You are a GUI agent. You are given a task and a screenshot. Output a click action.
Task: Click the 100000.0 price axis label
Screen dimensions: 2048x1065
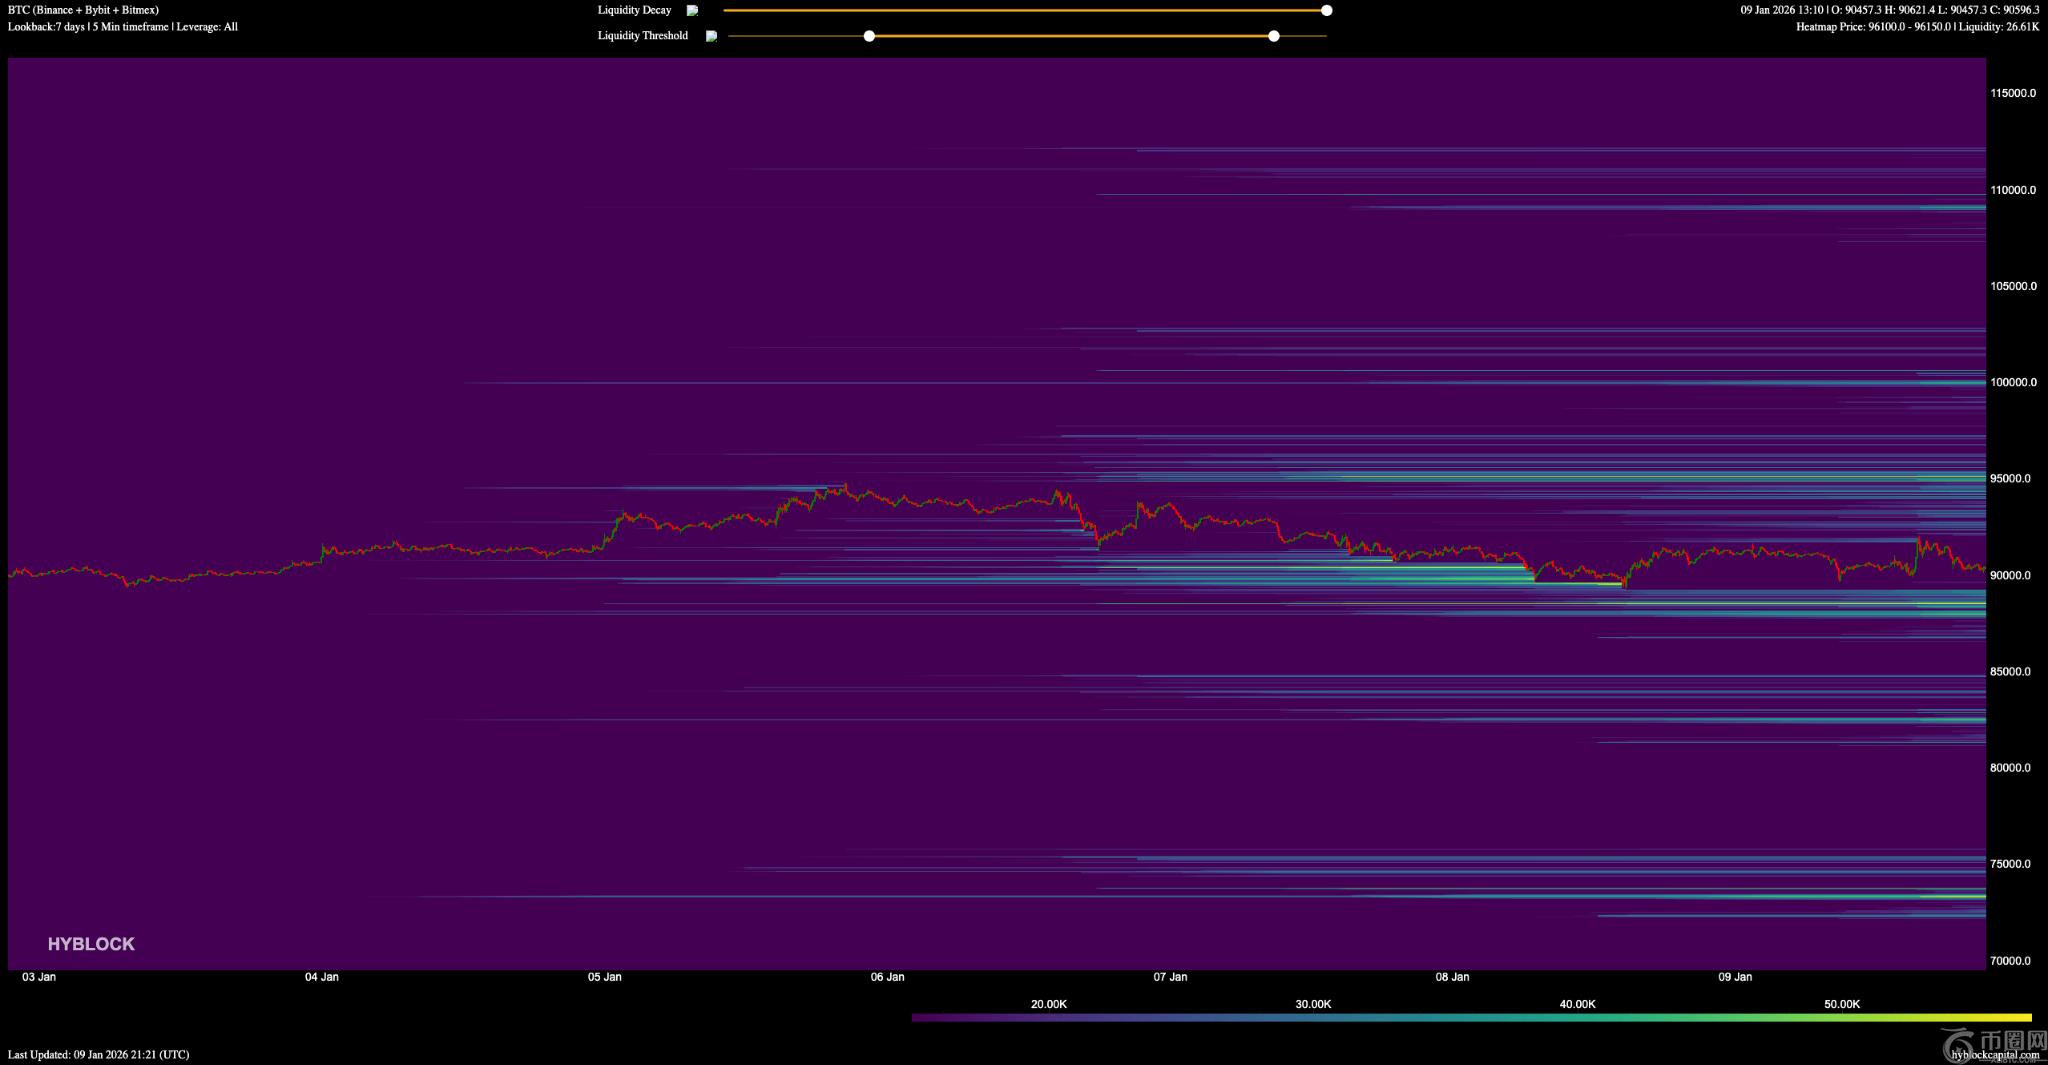click(x=2012, y=383)
